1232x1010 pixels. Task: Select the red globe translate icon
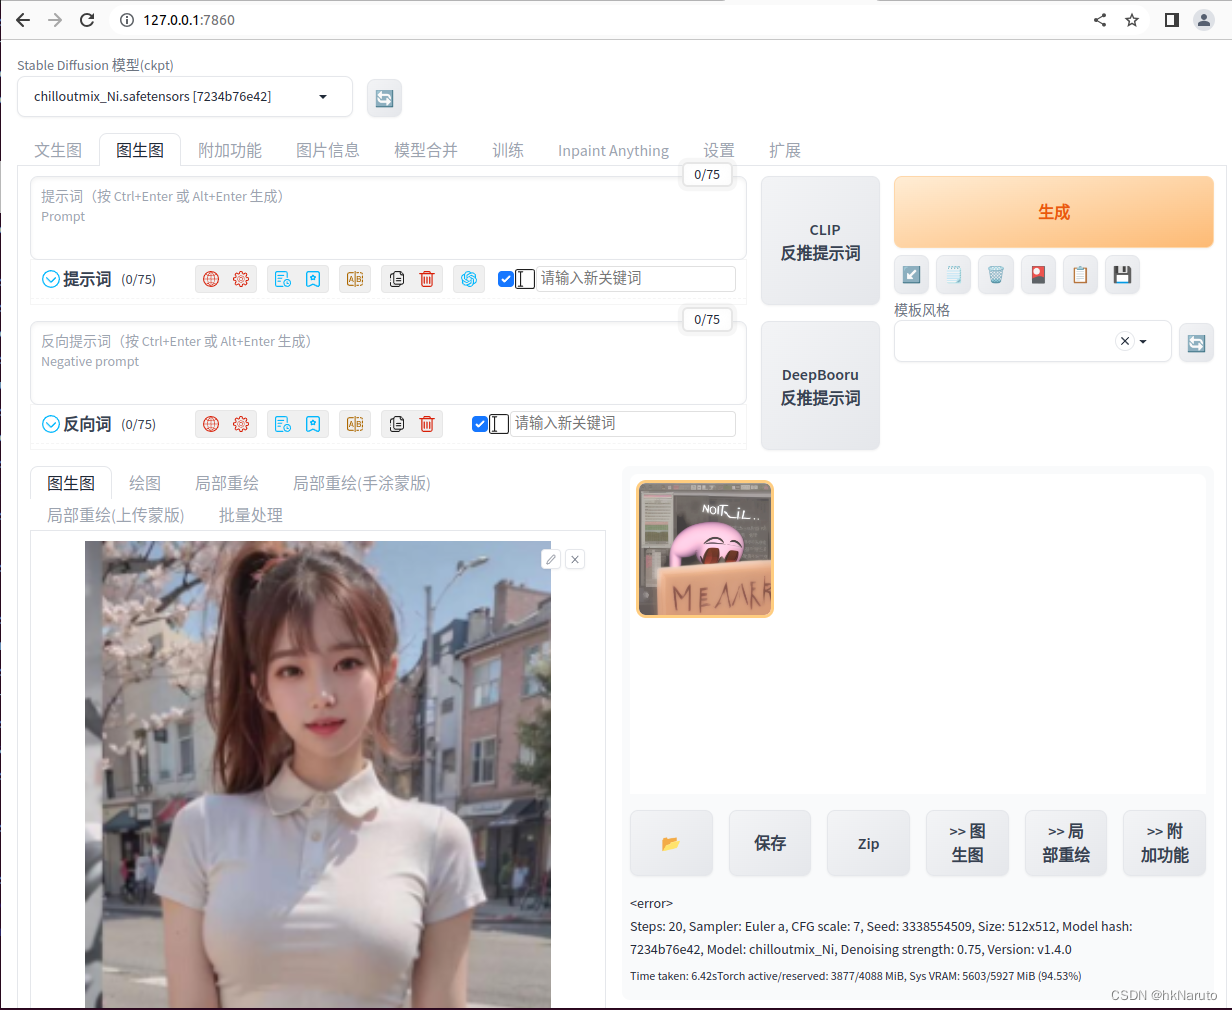(x=210, y=279)
